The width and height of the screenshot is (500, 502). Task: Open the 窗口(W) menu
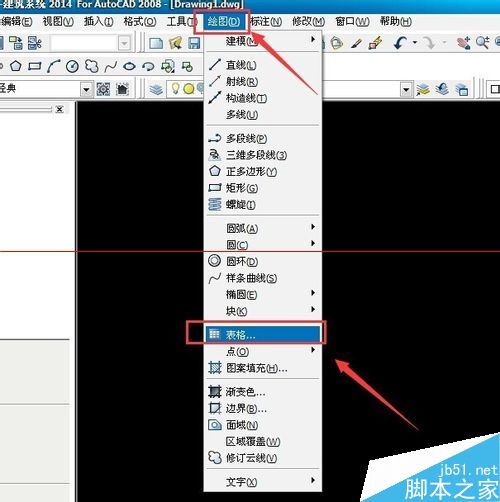352,22
